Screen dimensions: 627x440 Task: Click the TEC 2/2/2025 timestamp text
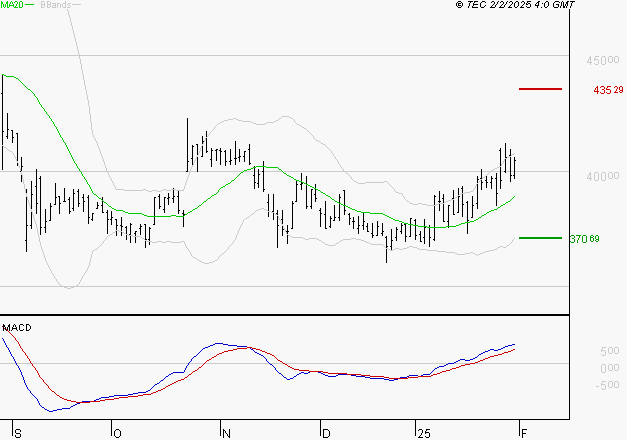tap(515, 4)
